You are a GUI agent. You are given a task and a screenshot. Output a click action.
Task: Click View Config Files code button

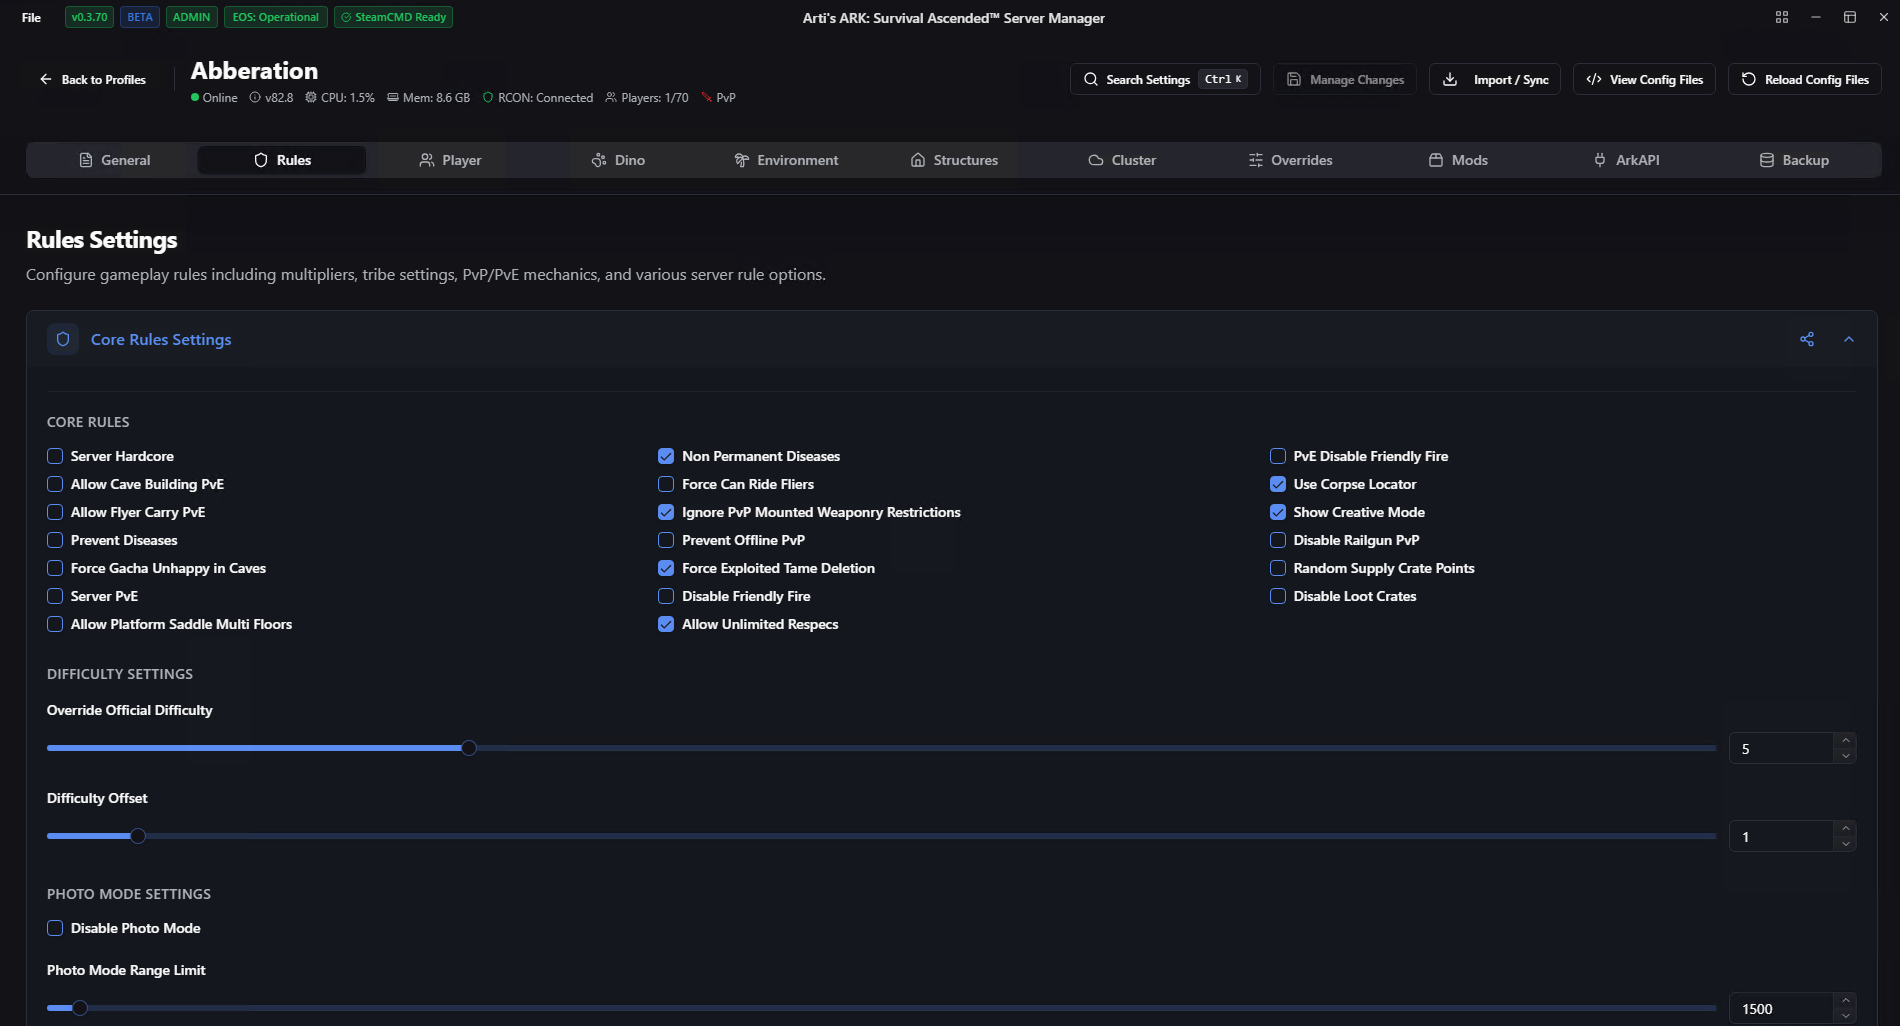click(x=1643, y=79)
